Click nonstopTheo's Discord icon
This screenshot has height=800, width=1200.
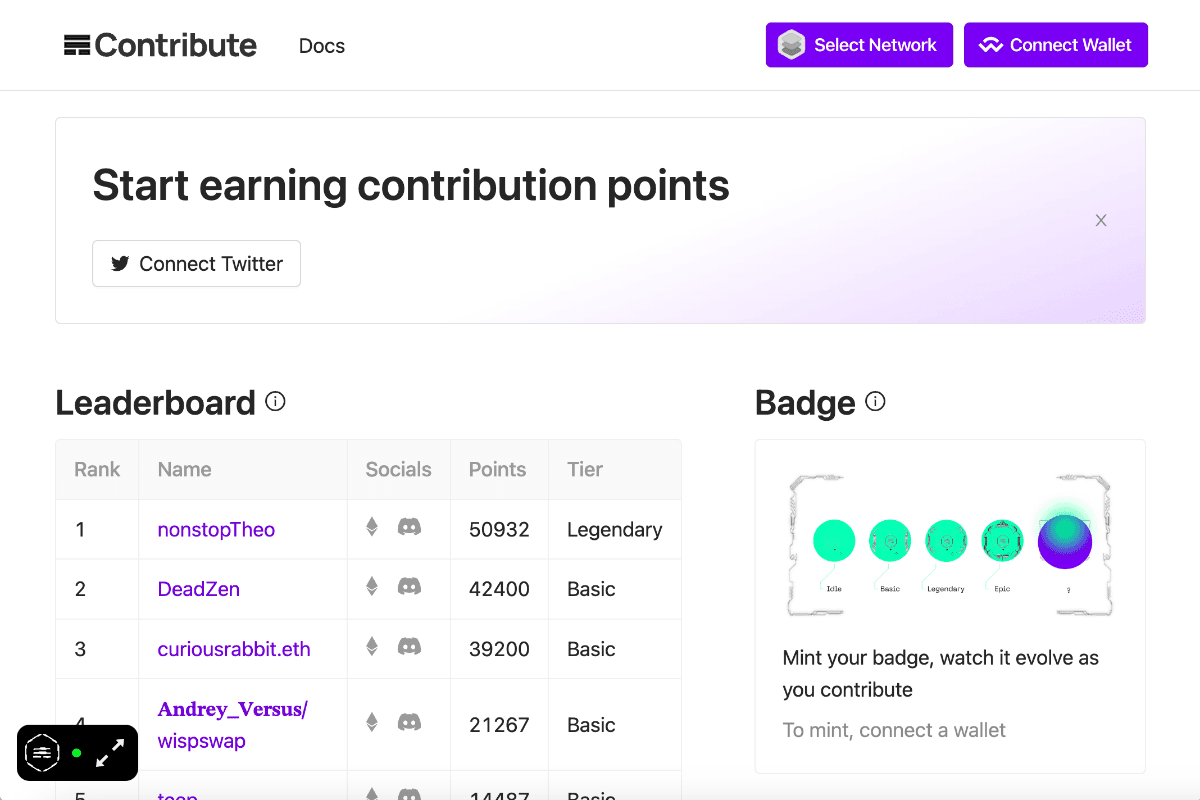point(409,527)
